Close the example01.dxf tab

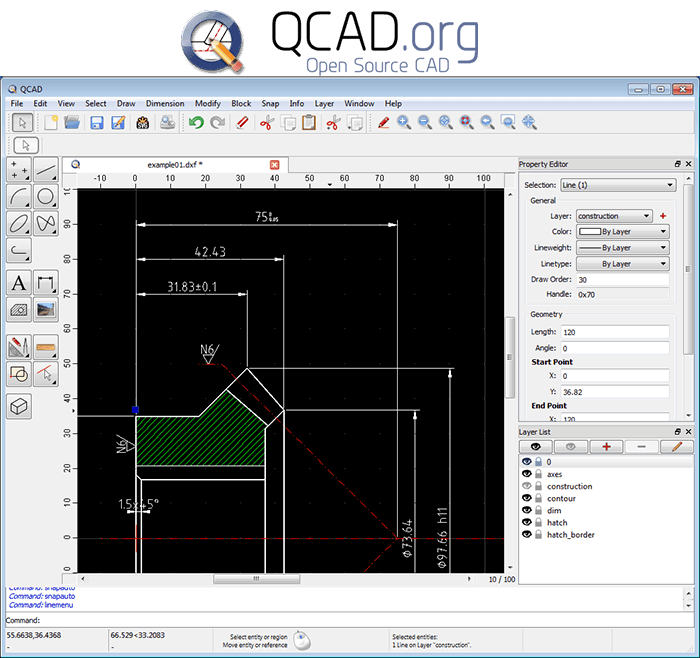[x=275, y=165]
